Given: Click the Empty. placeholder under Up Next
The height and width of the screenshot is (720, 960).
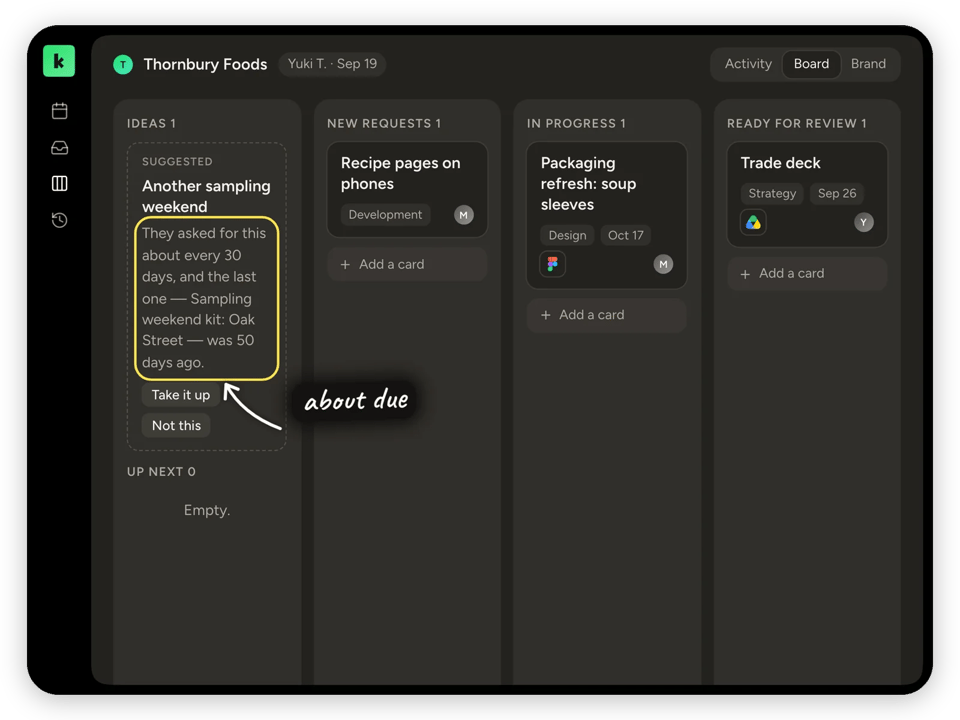Looking at the screenshot, I should tap(207, 510).
